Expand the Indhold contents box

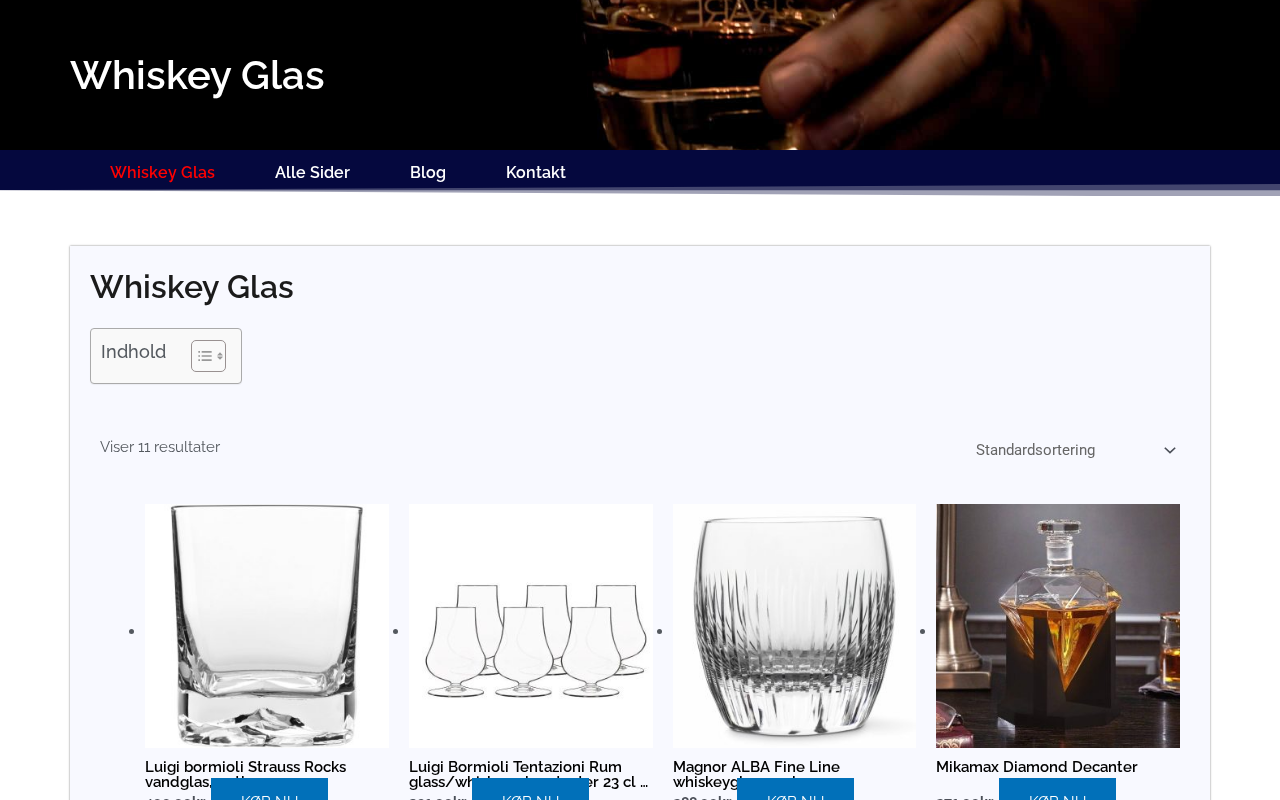(x=166, y=356)
